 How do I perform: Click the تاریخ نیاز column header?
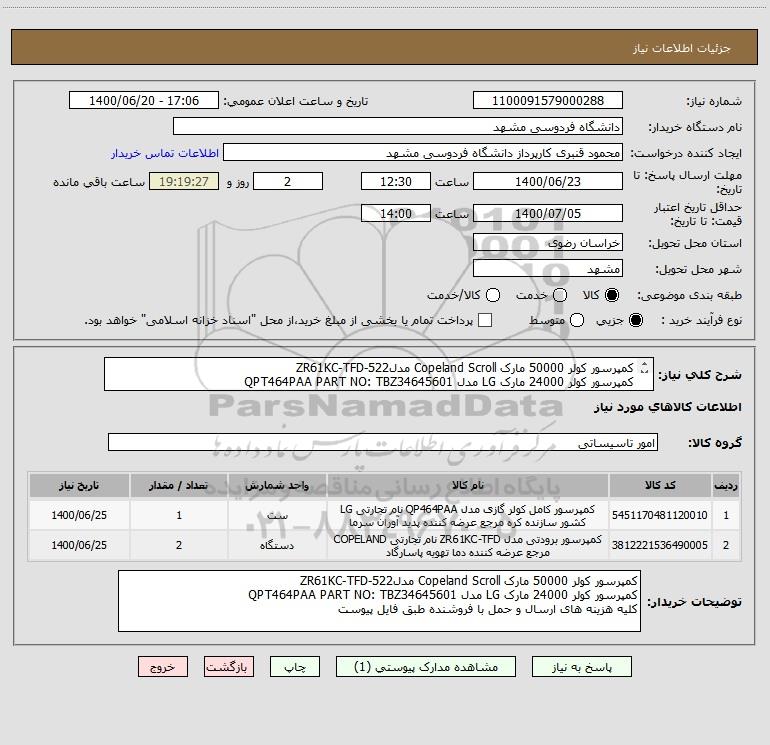pyautogui.click(x=79, y=486)
